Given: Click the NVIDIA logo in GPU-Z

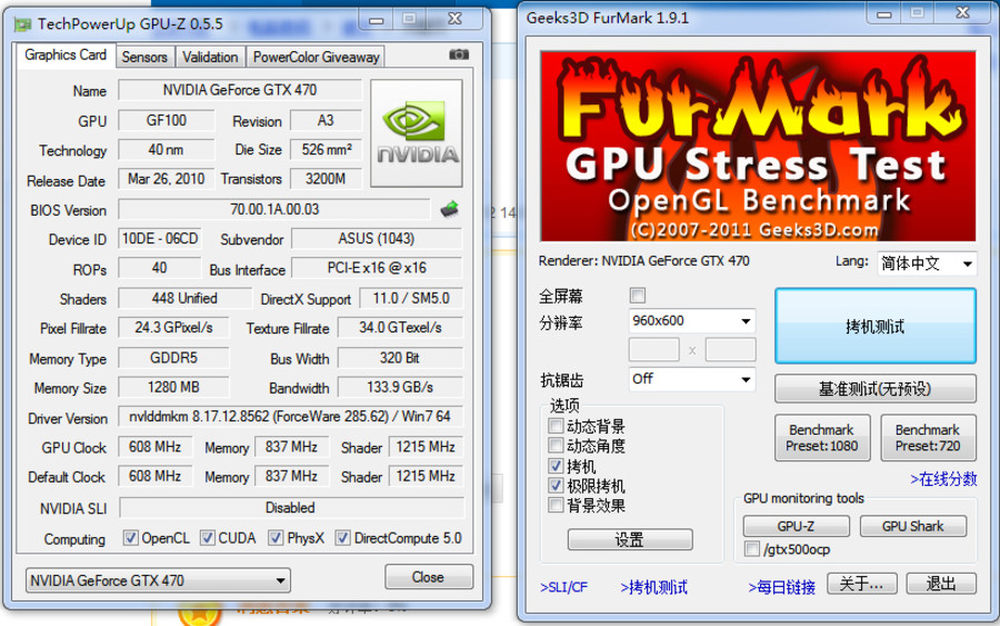Looking at the screenshot, I should point(416,133).
